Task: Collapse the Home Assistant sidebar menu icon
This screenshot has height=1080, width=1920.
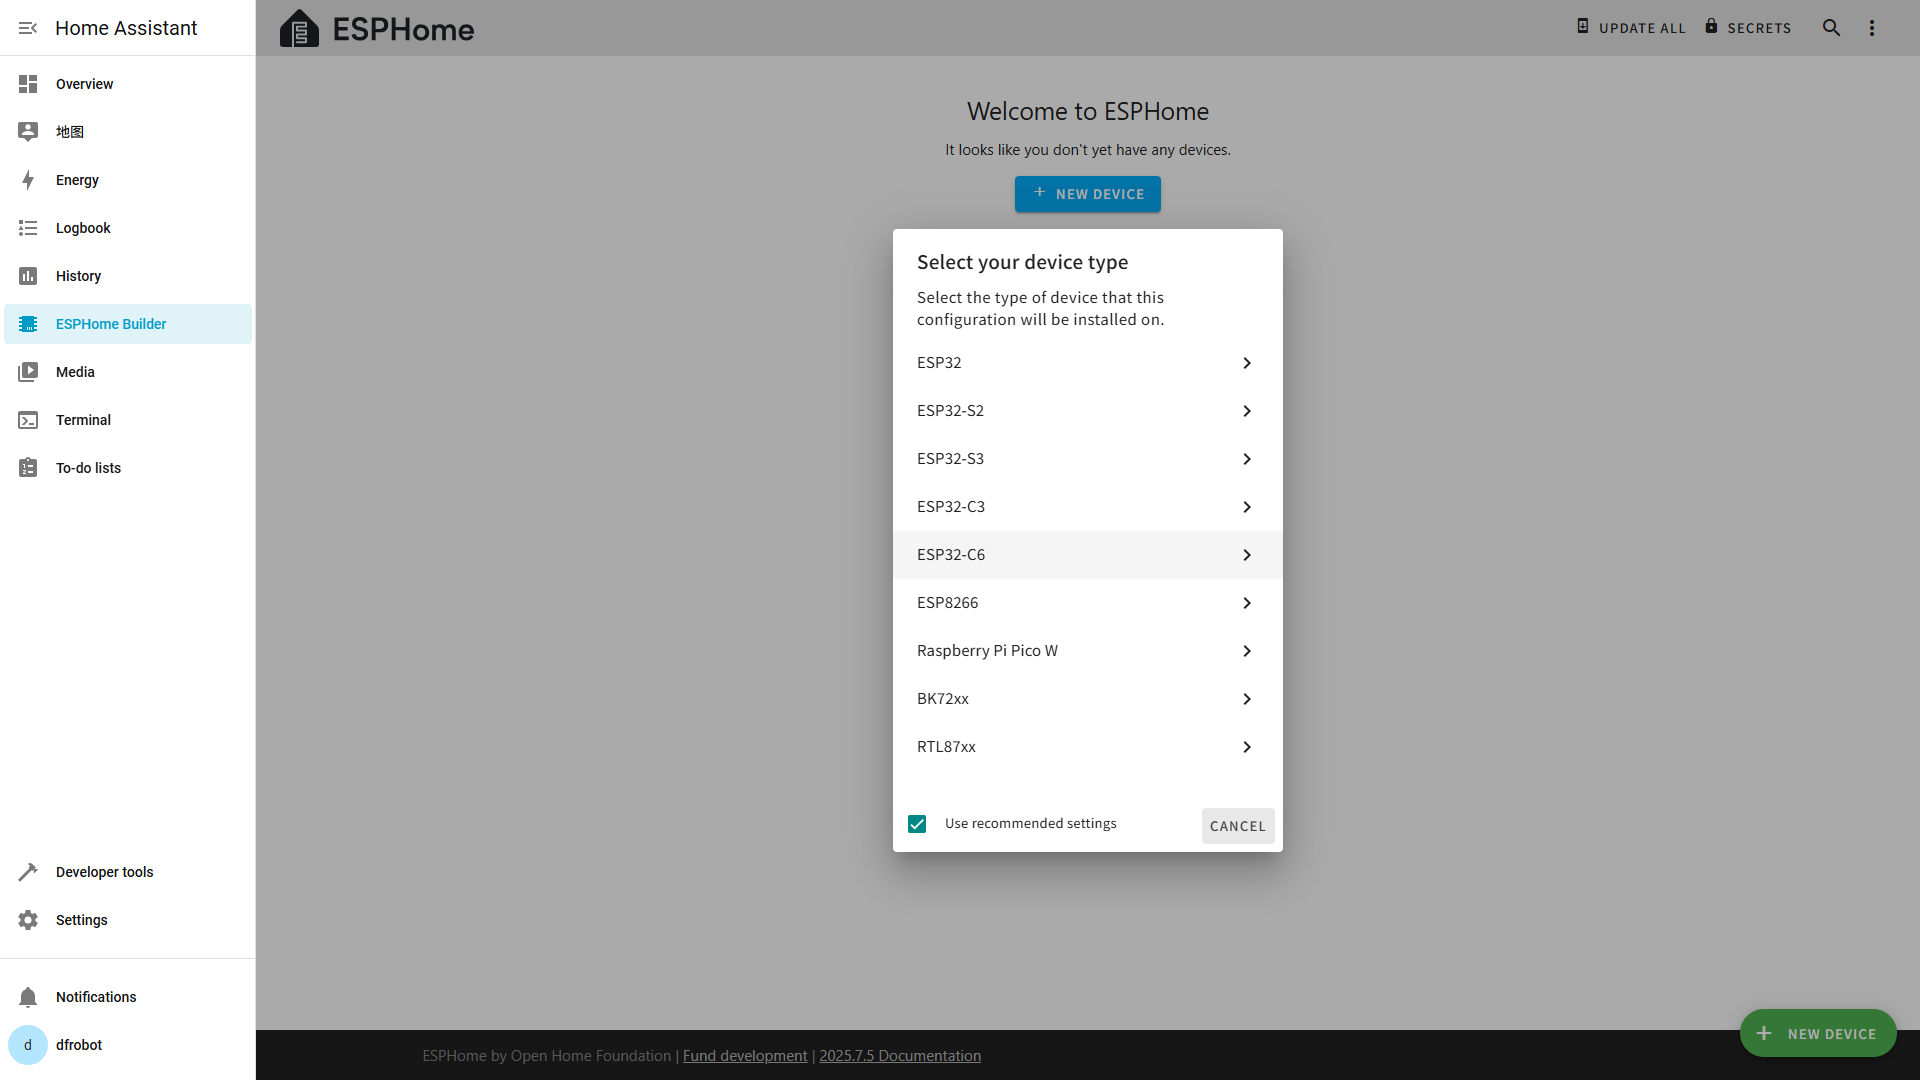Action: pyautogui.click(x=28, y=28)
